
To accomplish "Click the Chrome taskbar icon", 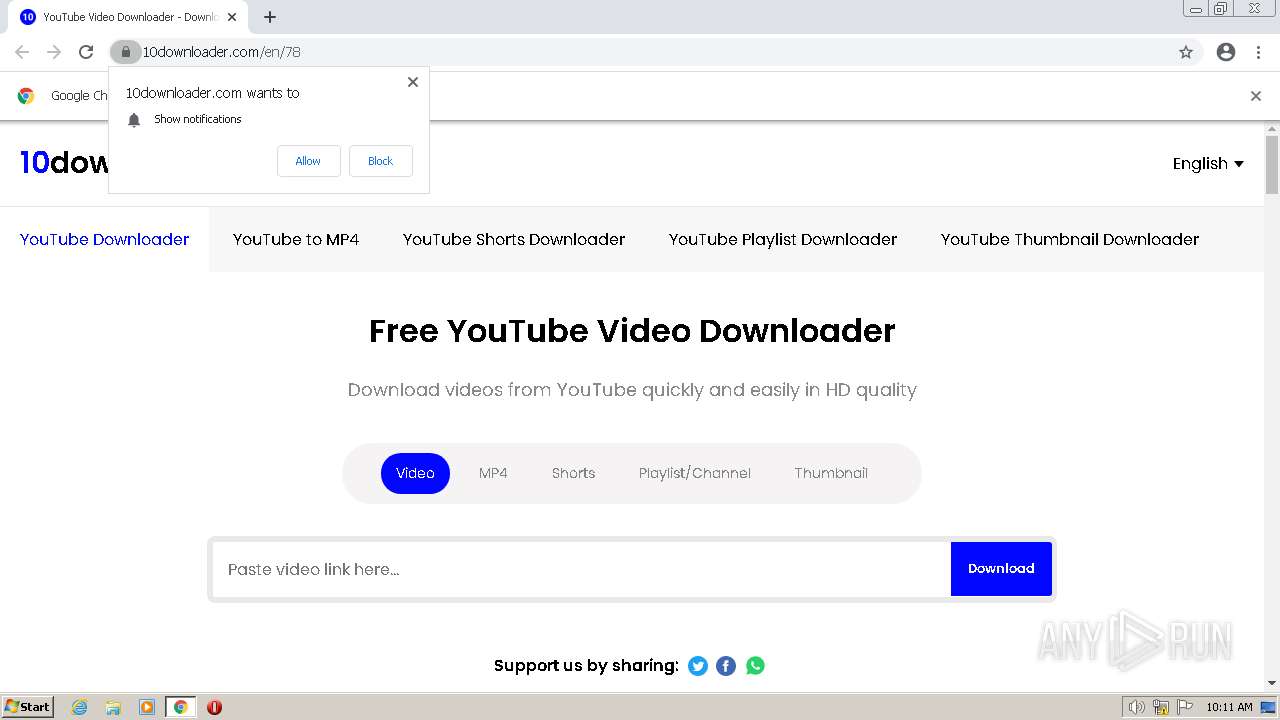I will tap(181, 707).
